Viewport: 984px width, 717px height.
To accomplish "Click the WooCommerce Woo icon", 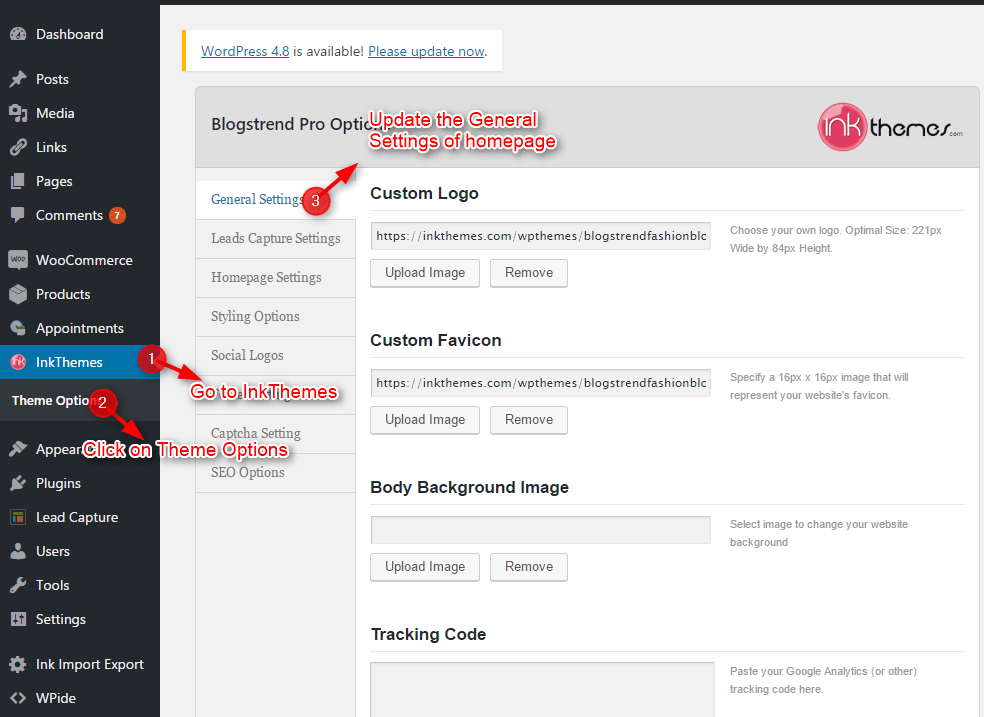I will (18, 260).
